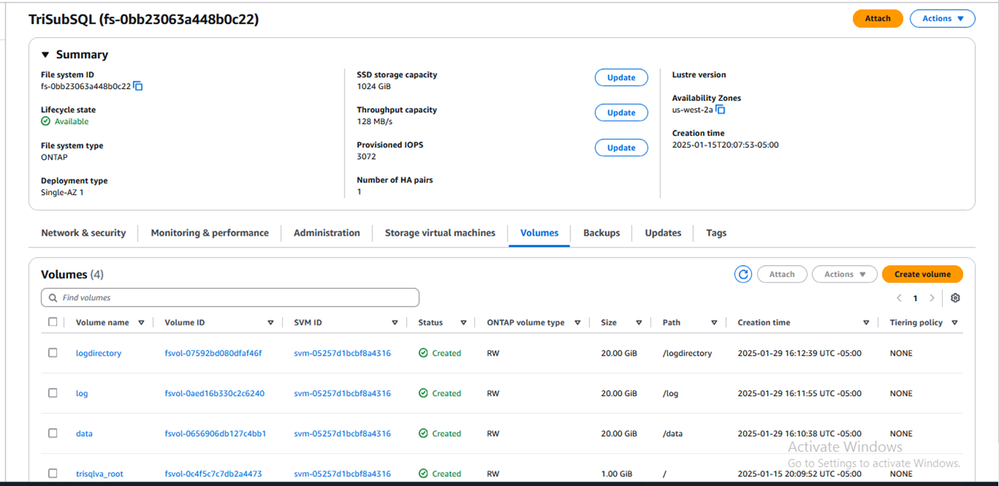999x486 pixels.
Task: Open the top Actions dropdown
Action: point(942,18)
